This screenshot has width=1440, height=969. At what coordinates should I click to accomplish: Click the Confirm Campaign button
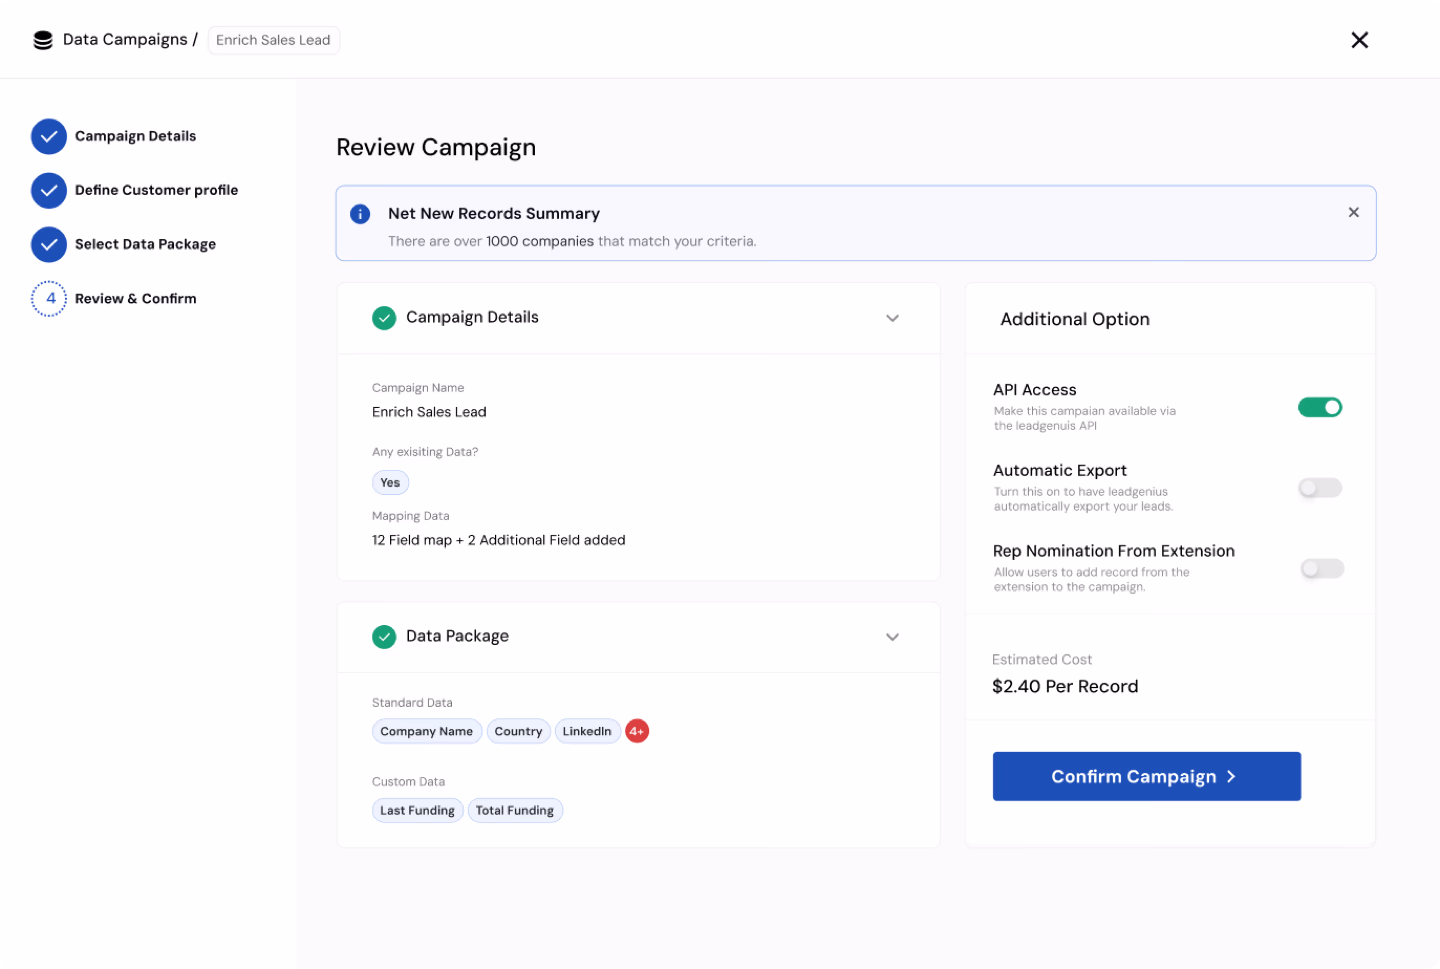tap(1146, 776)
